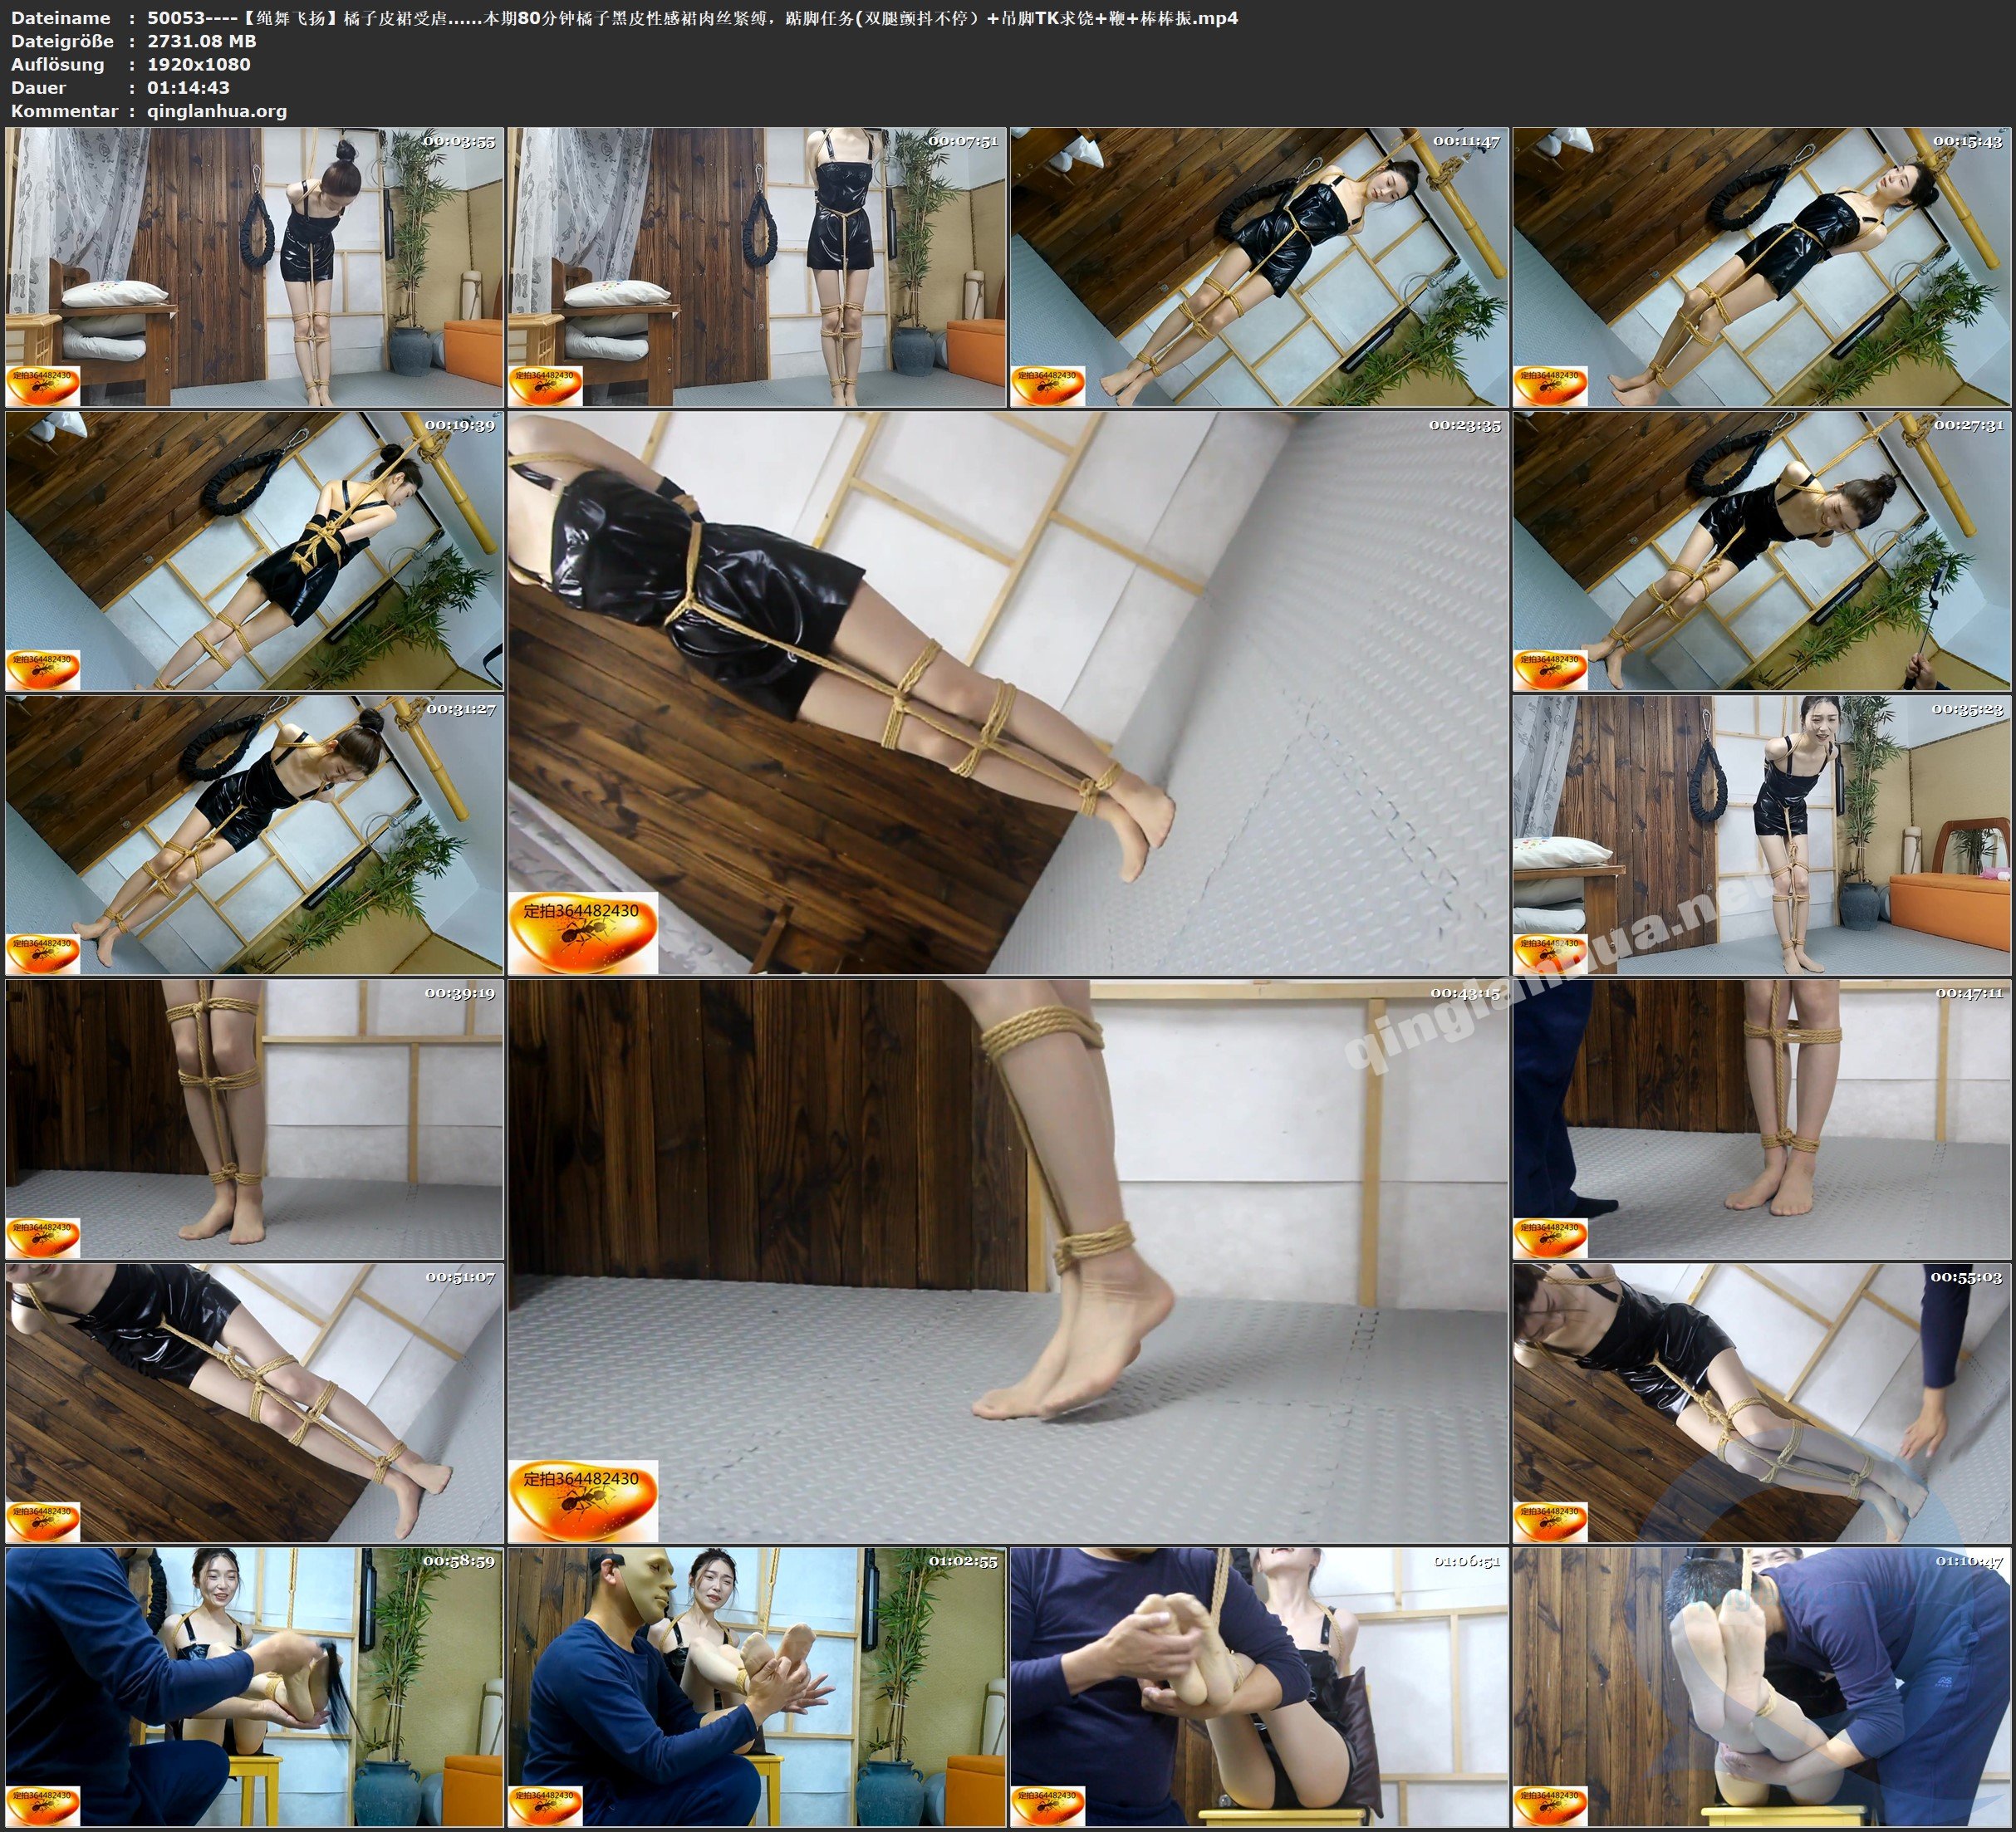Click the thumbnail at 00:39:19
The height and width of the screenshot is (1832, 2016).
pyautogui.click(x=254, y=1119)
